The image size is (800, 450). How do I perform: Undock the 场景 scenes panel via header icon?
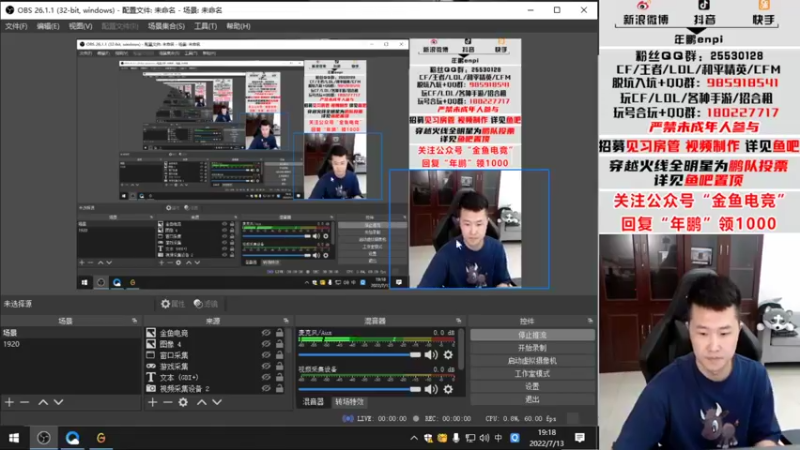pyautogui.click(x=134, y=321)
